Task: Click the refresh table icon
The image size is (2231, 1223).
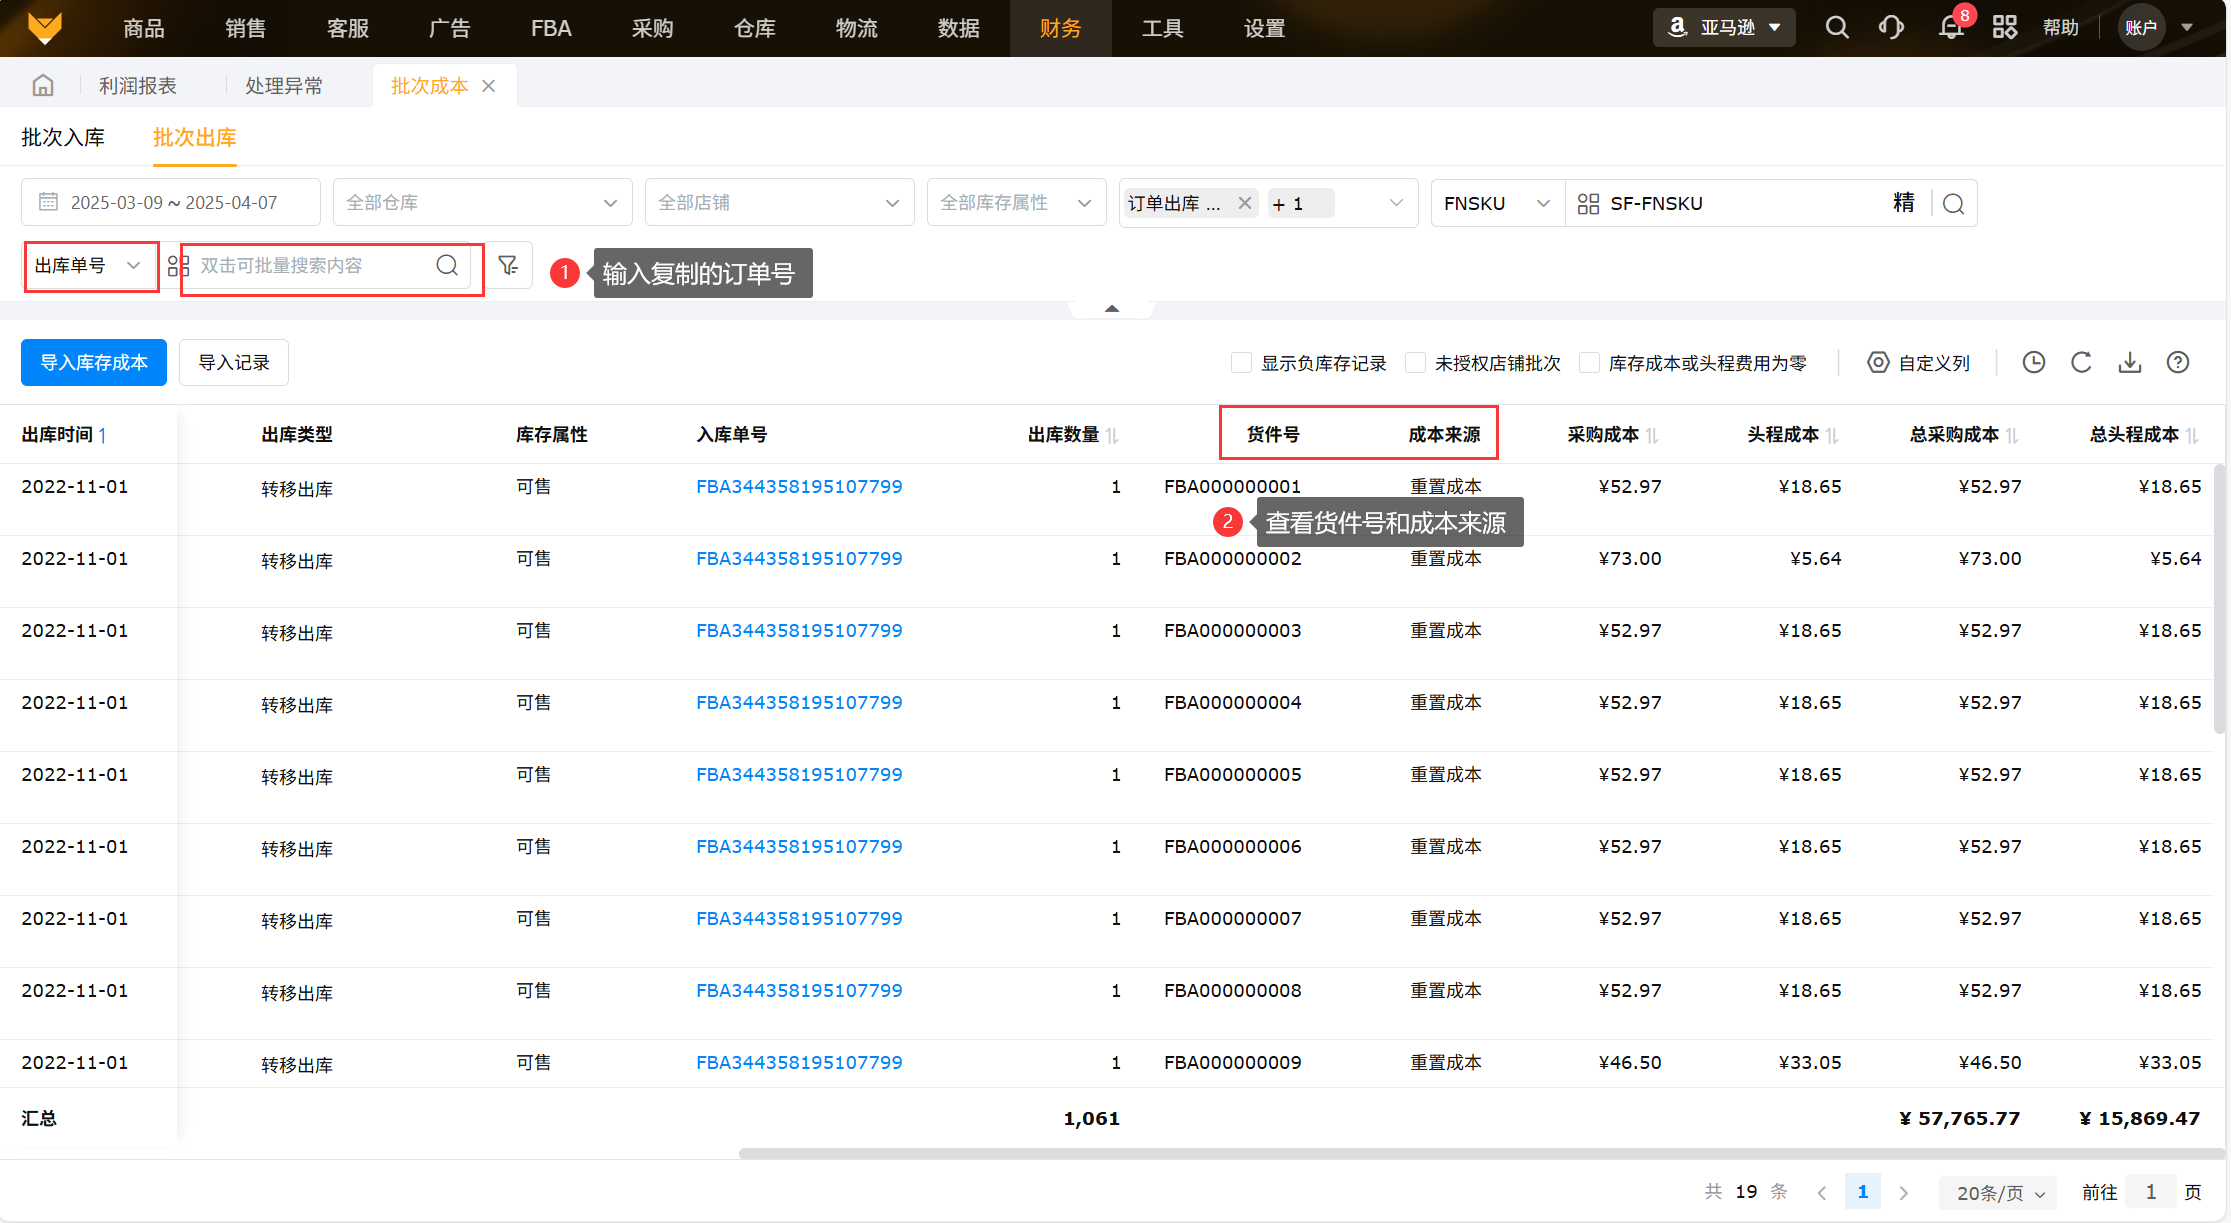Action: tap(2081, 362)
